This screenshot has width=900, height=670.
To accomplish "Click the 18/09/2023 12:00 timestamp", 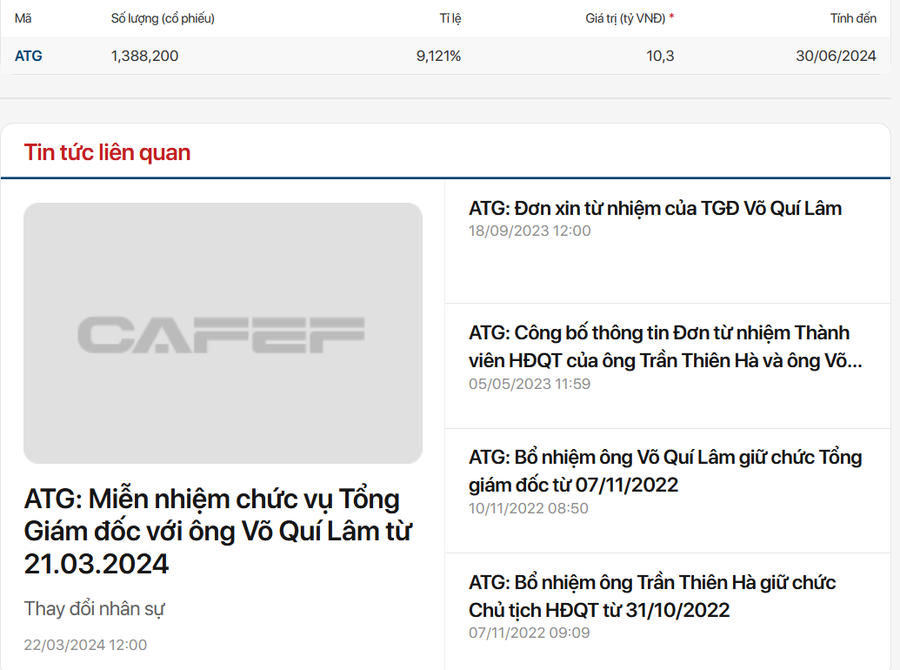I will click(529, 231).
